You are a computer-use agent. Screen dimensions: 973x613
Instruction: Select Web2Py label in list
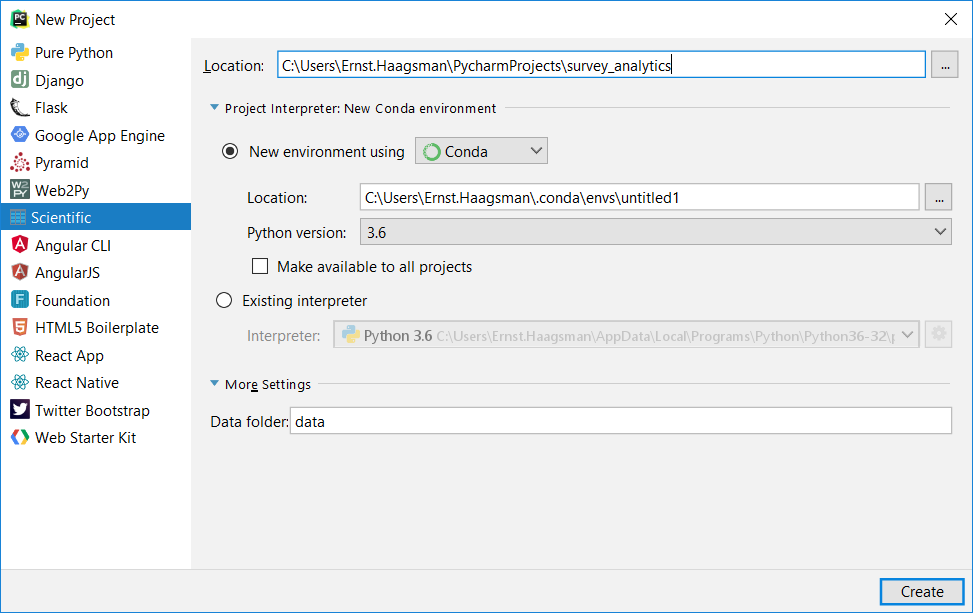click(62, 190)
